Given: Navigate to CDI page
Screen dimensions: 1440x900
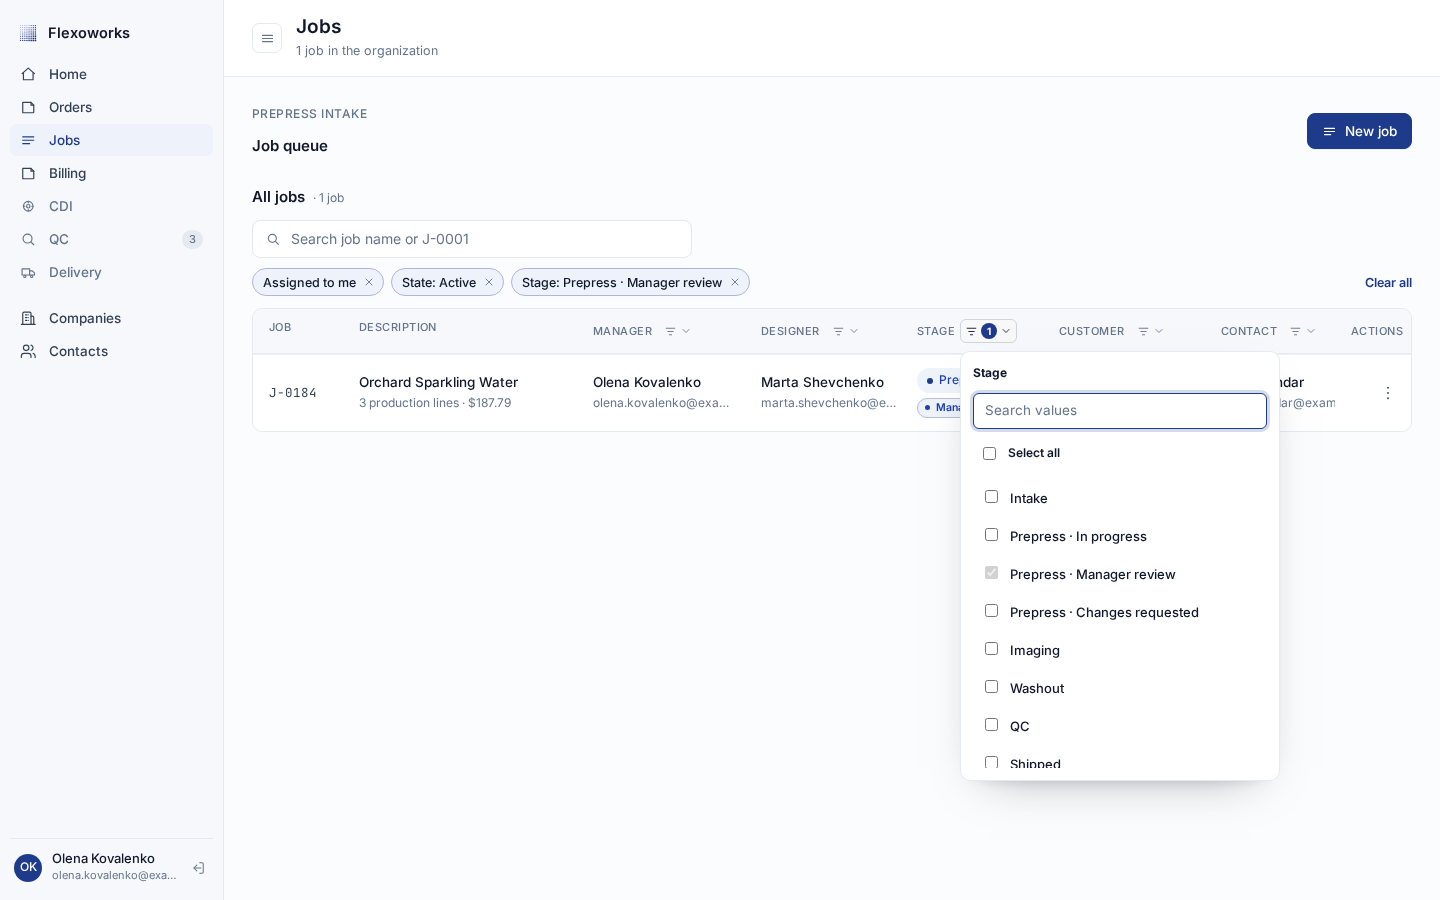Looking at the screenshot, I should point(111,206).
